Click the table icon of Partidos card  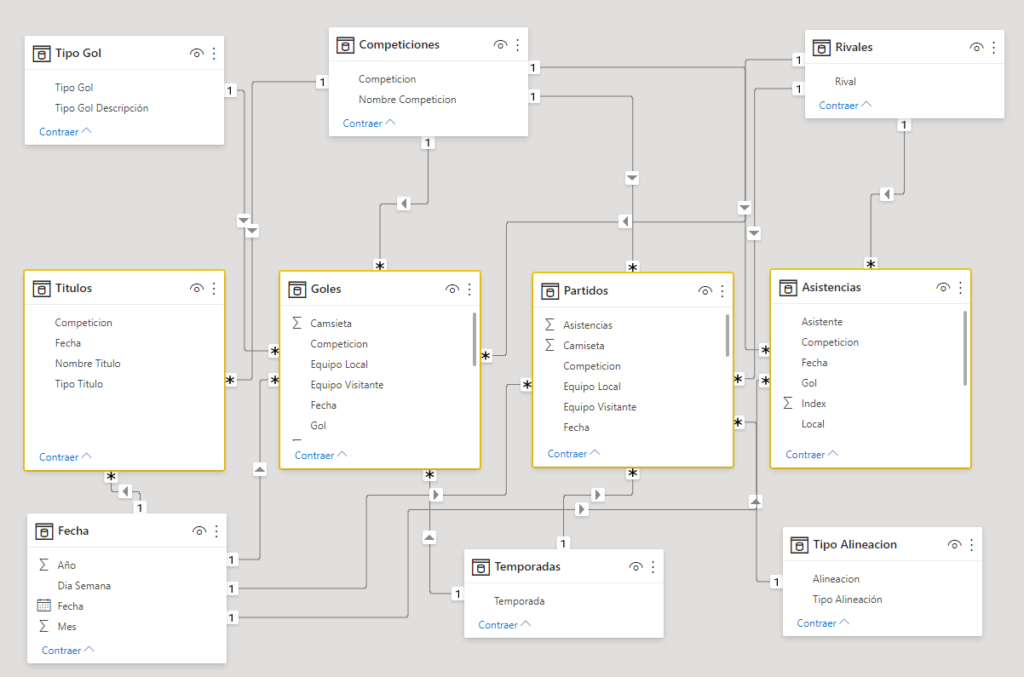click(x=550, y=291)
